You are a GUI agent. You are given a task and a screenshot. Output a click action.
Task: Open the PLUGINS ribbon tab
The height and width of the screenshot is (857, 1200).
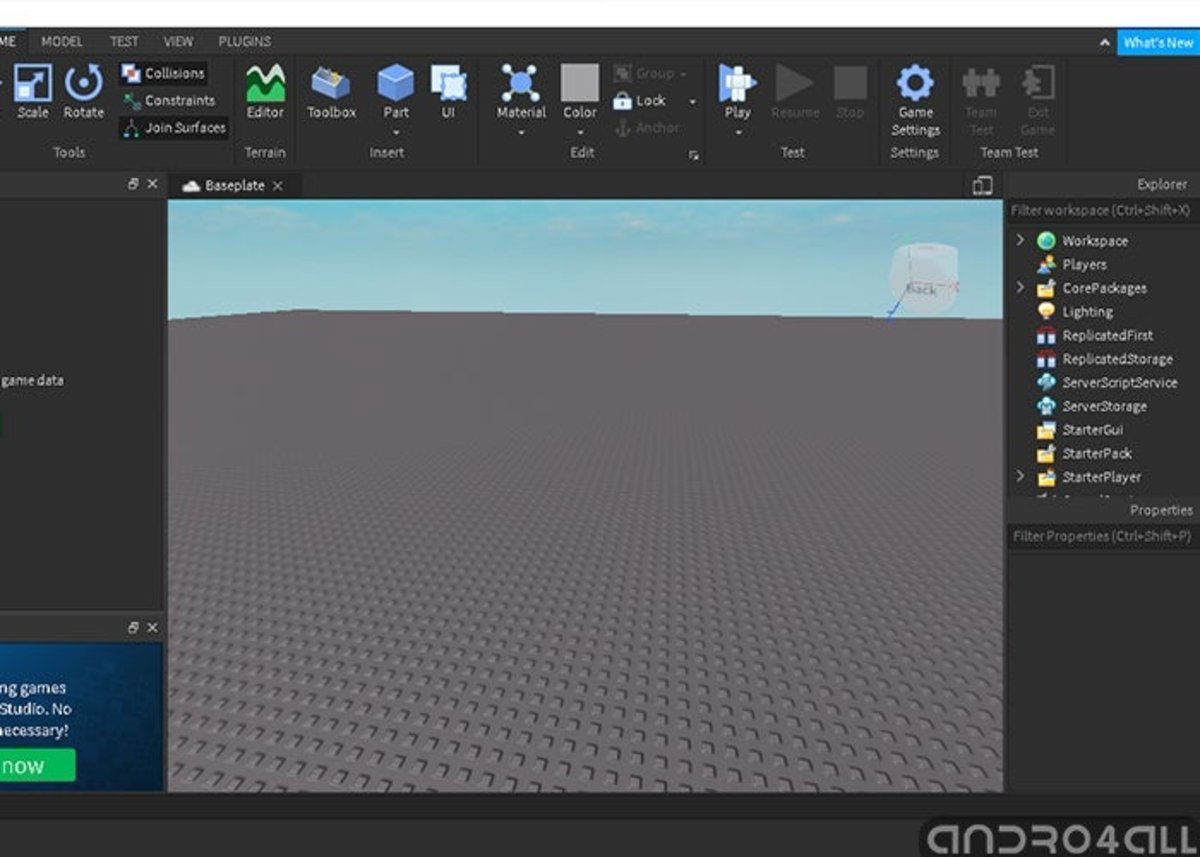(243, 41)
